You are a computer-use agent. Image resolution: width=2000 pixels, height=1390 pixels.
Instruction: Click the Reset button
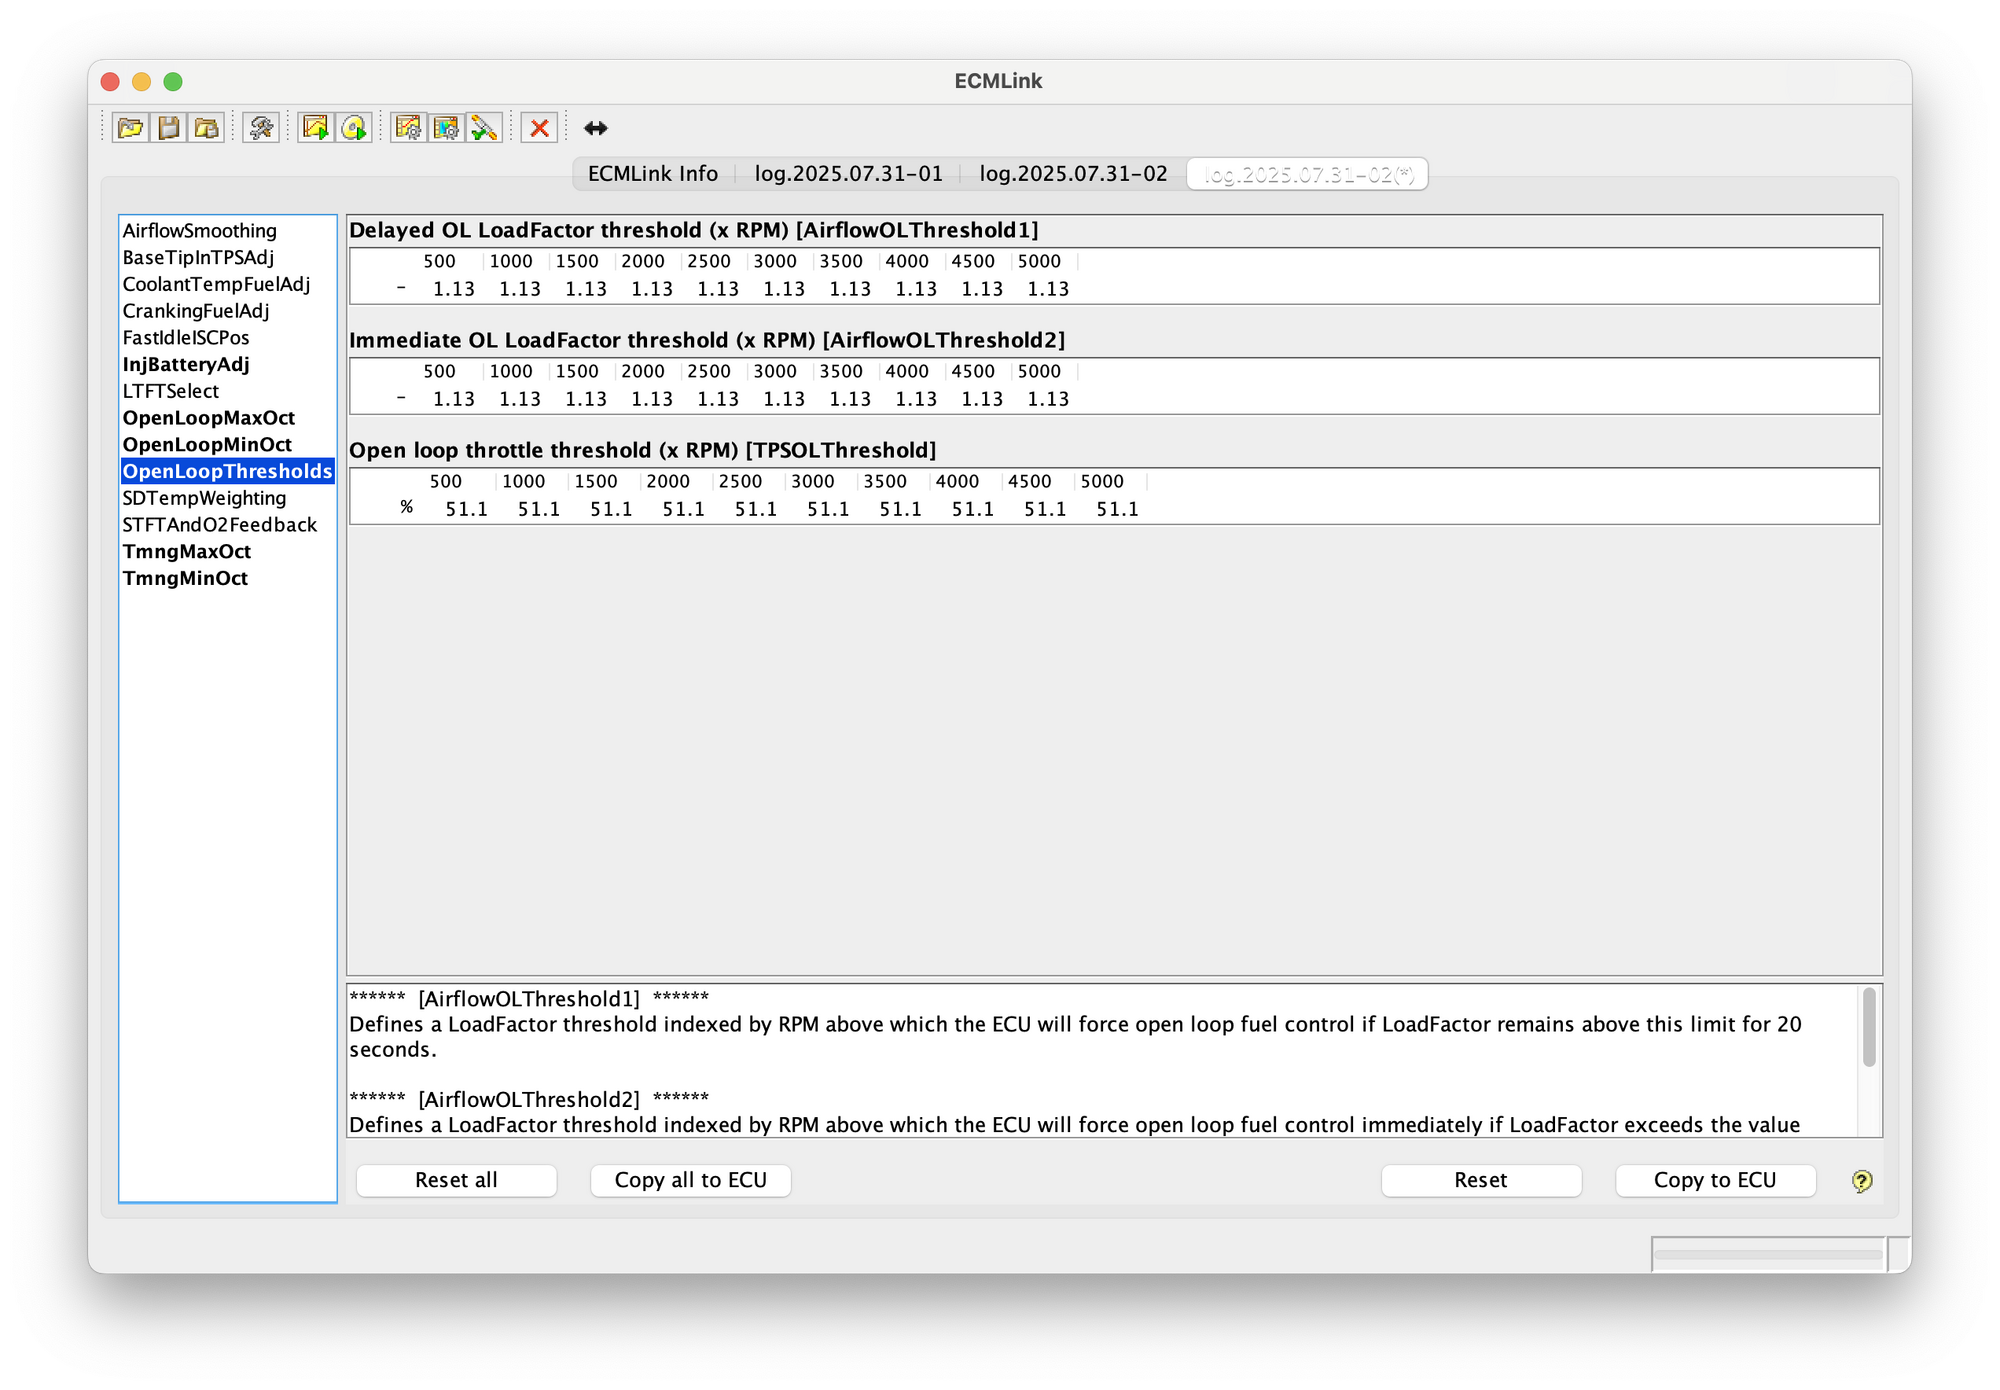(1481, 1180)
